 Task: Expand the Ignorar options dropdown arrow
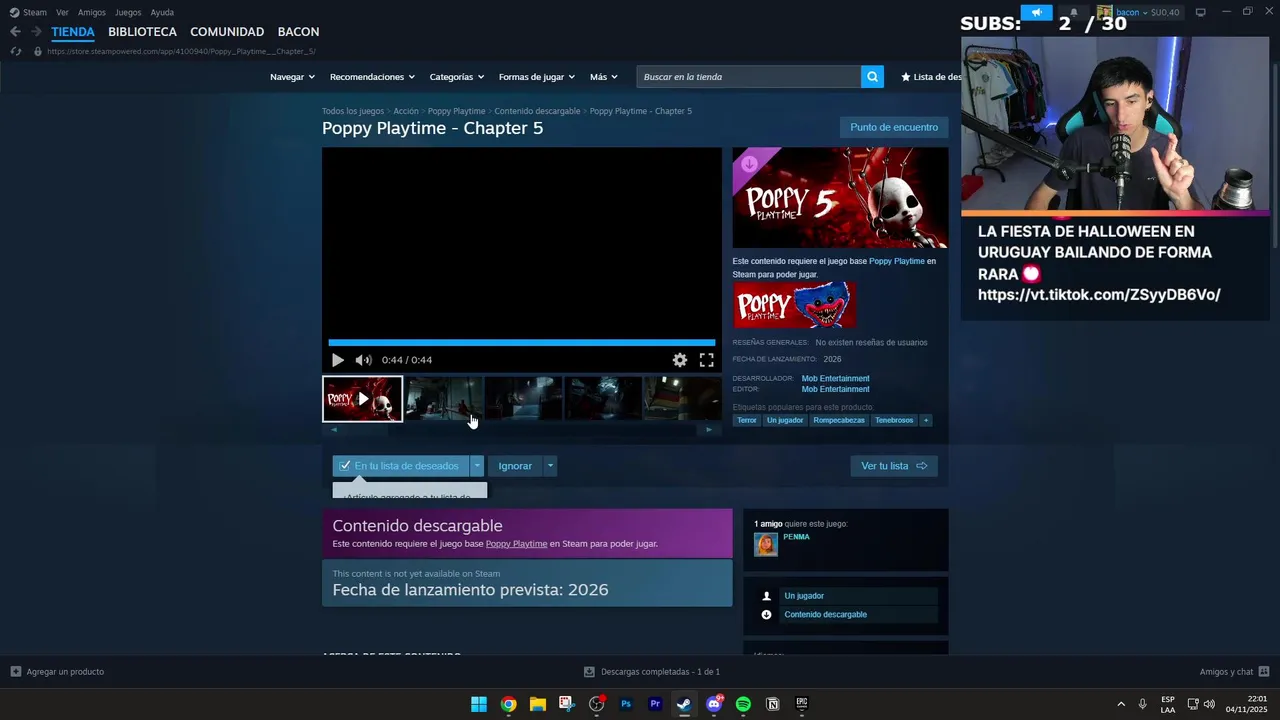[x=550, y=466]
